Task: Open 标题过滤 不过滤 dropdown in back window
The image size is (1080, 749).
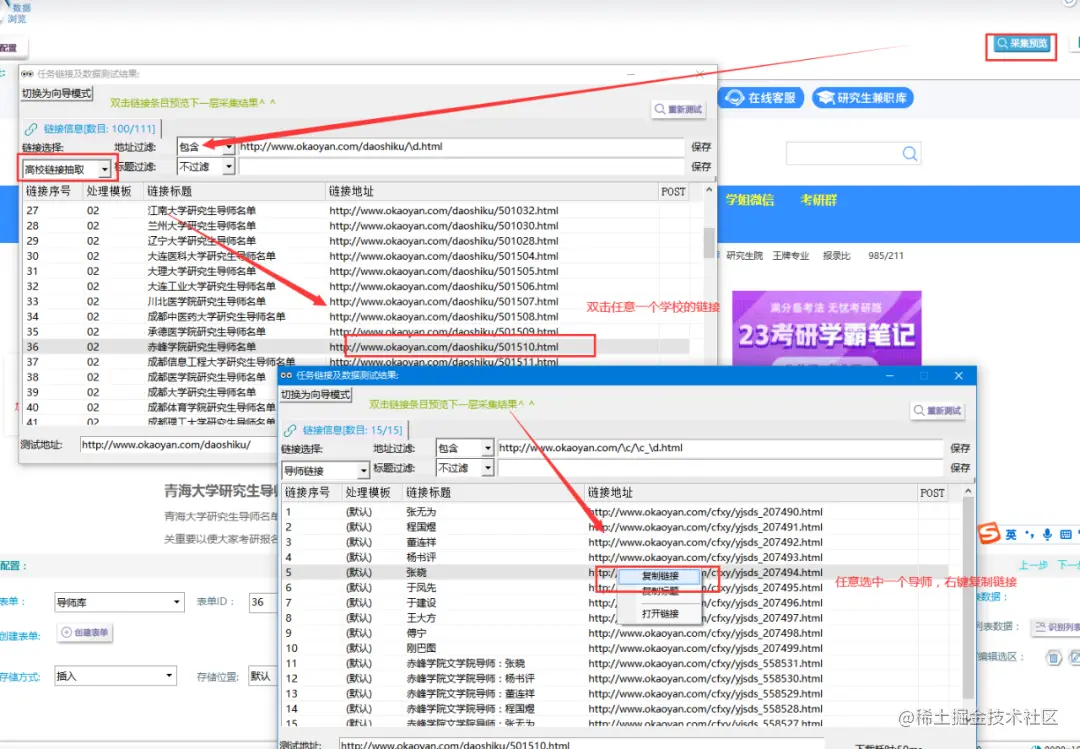Action: pyautogui.click(x=205, y=166)
